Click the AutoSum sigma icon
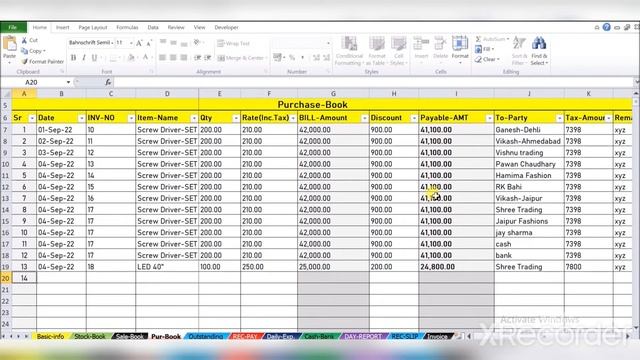This screenshot has height=360, width=640. click(478, 39)
